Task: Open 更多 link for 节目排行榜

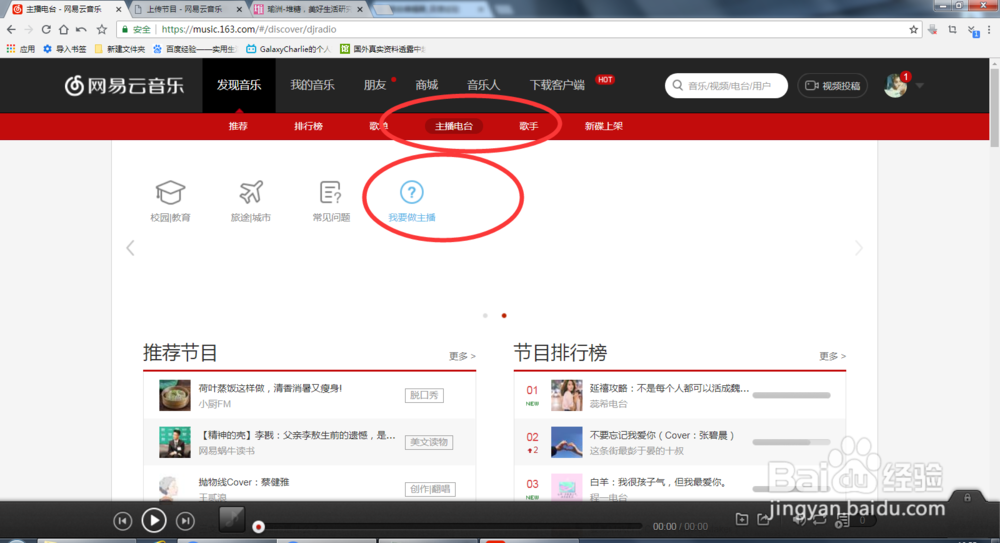Action: tap(832, 356)
